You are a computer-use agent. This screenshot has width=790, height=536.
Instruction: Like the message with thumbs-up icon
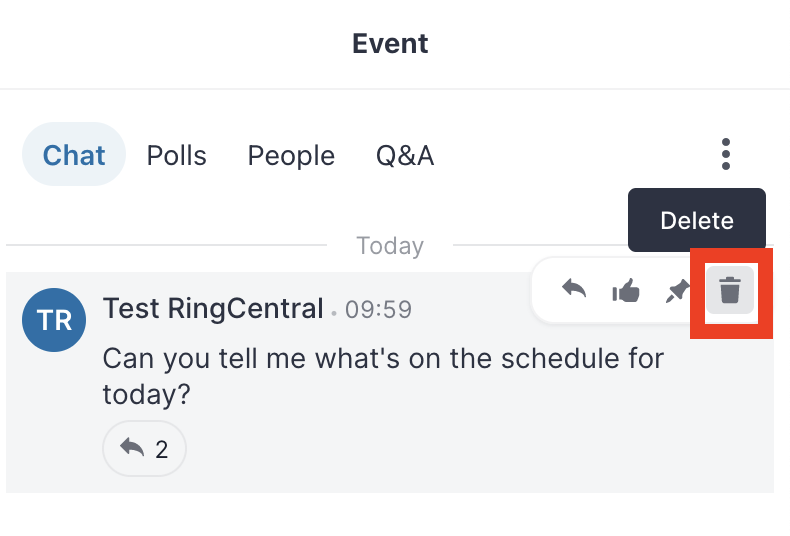626,291
